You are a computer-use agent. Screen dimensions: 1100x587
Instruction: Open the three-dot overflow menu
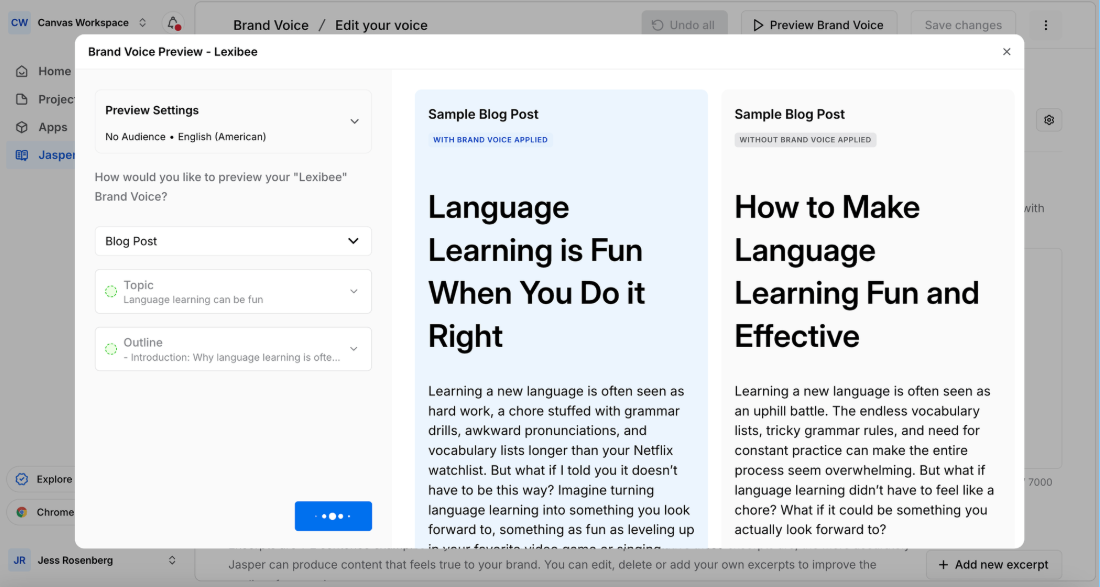tap(1045, 24)
